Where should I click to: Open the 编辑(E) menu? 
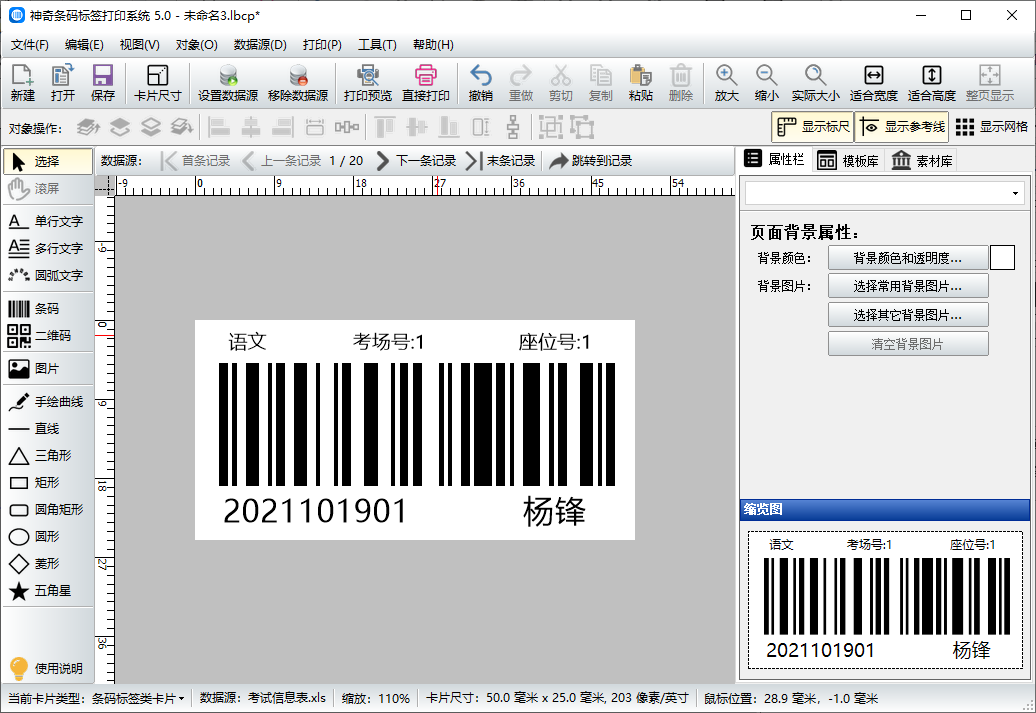pos(84,45)
